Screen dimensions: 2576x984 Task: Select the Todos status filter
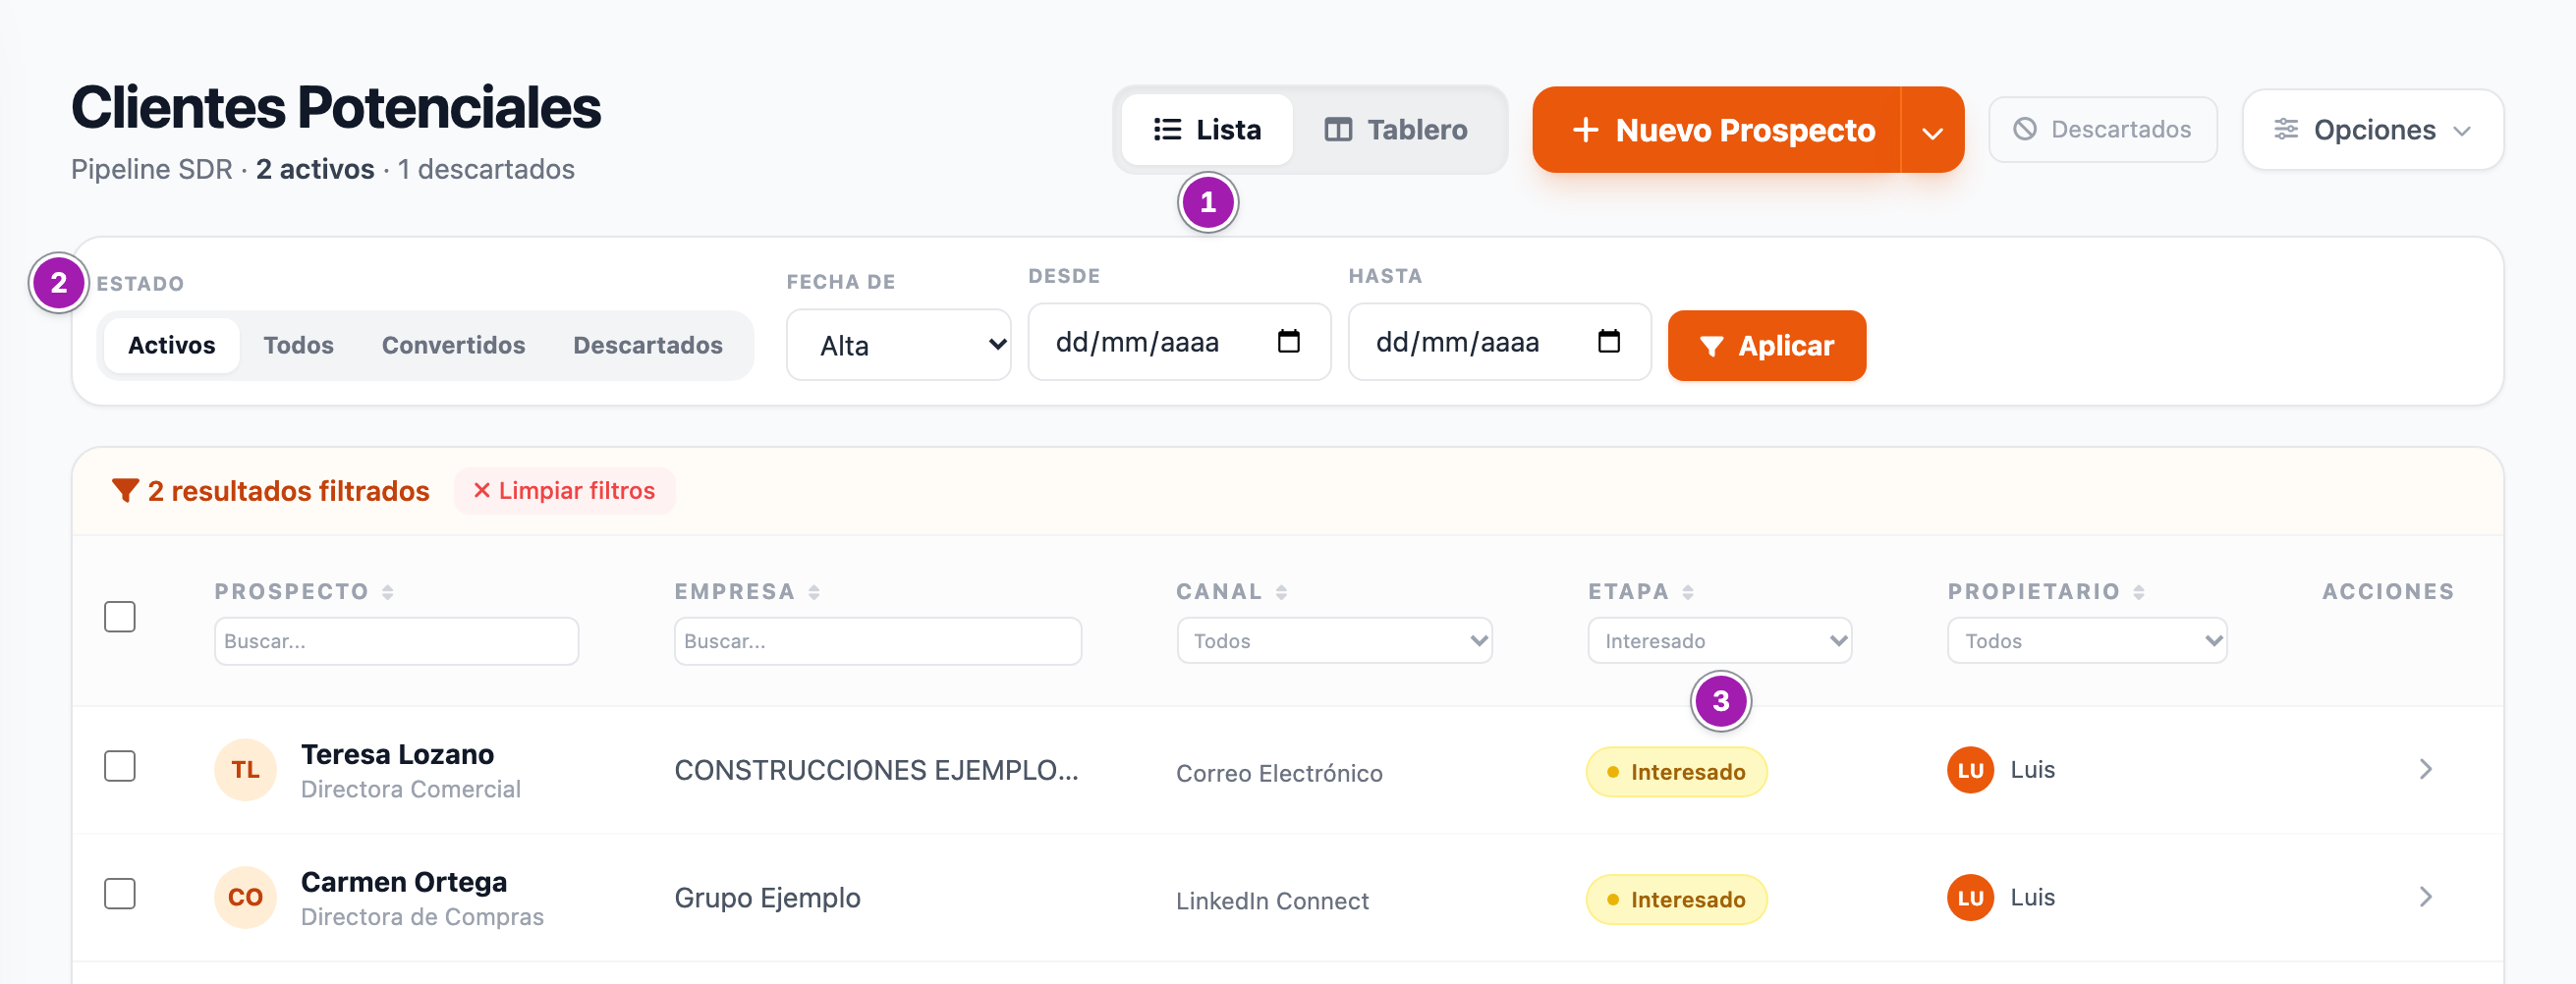click(298, 345)
